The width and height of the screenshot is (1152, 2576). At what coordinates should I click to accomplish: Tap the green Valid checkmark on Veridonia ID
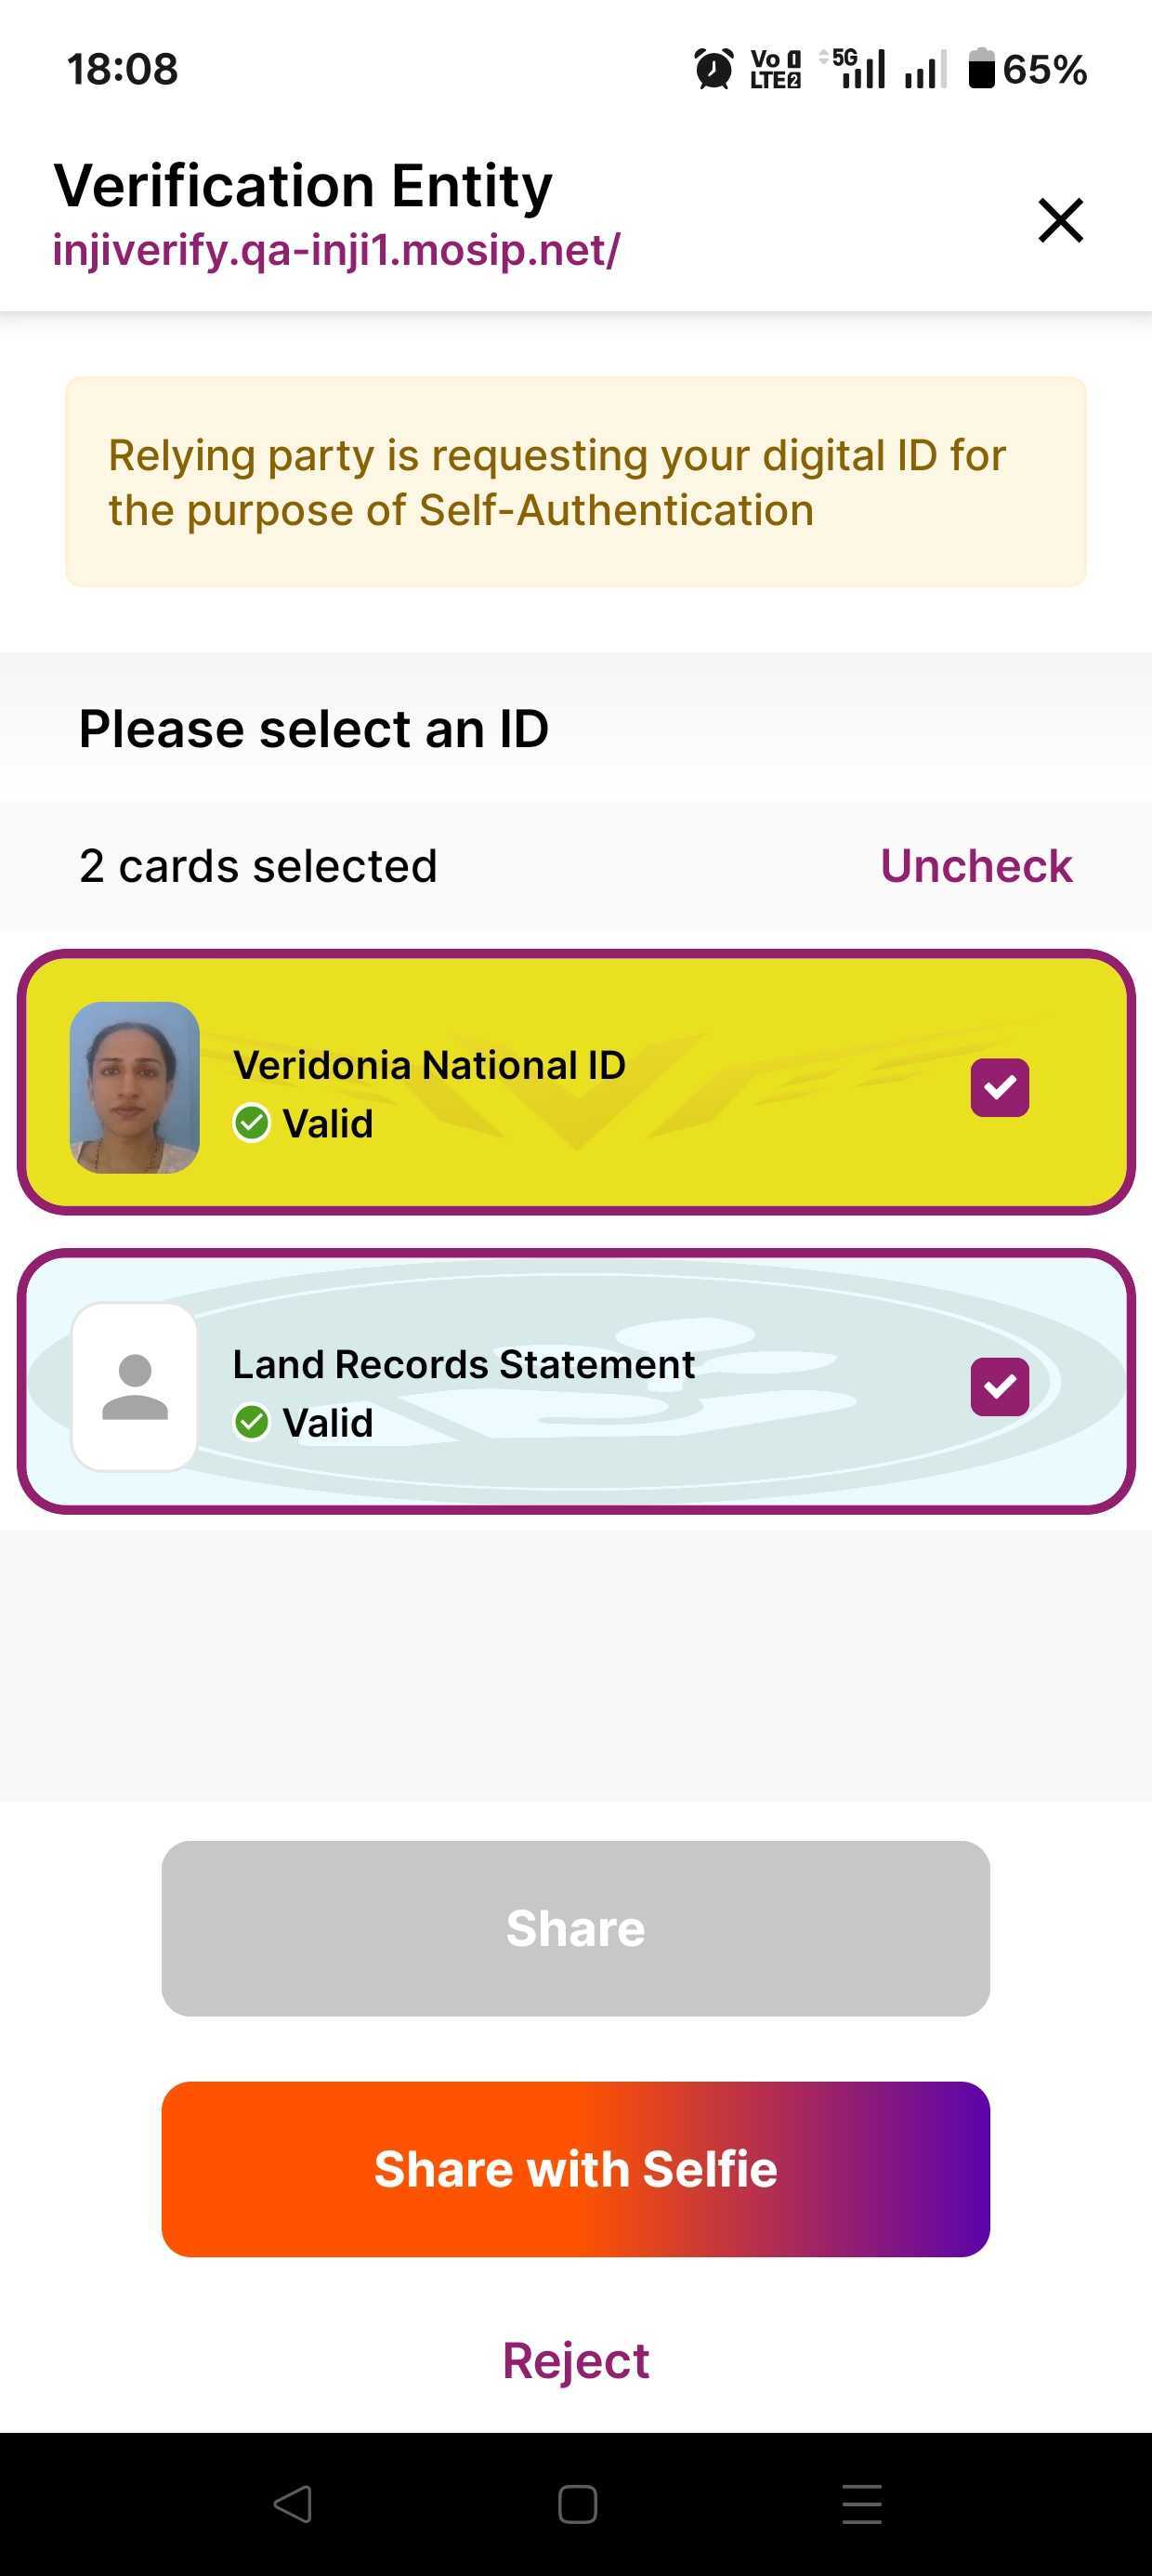(x=252, y=1123)
